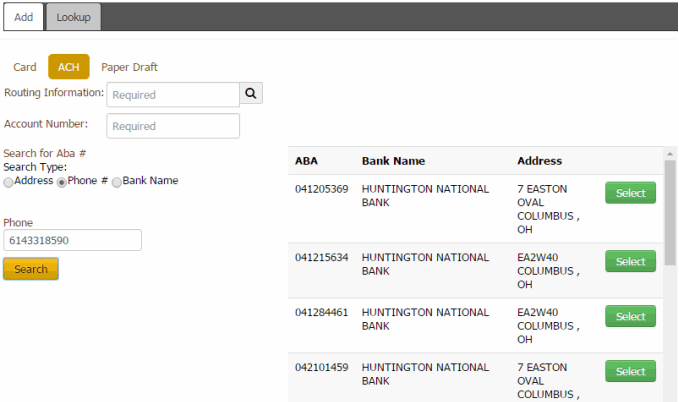Click the Routing Information input field
679x402 pixels.
point(172,95)
